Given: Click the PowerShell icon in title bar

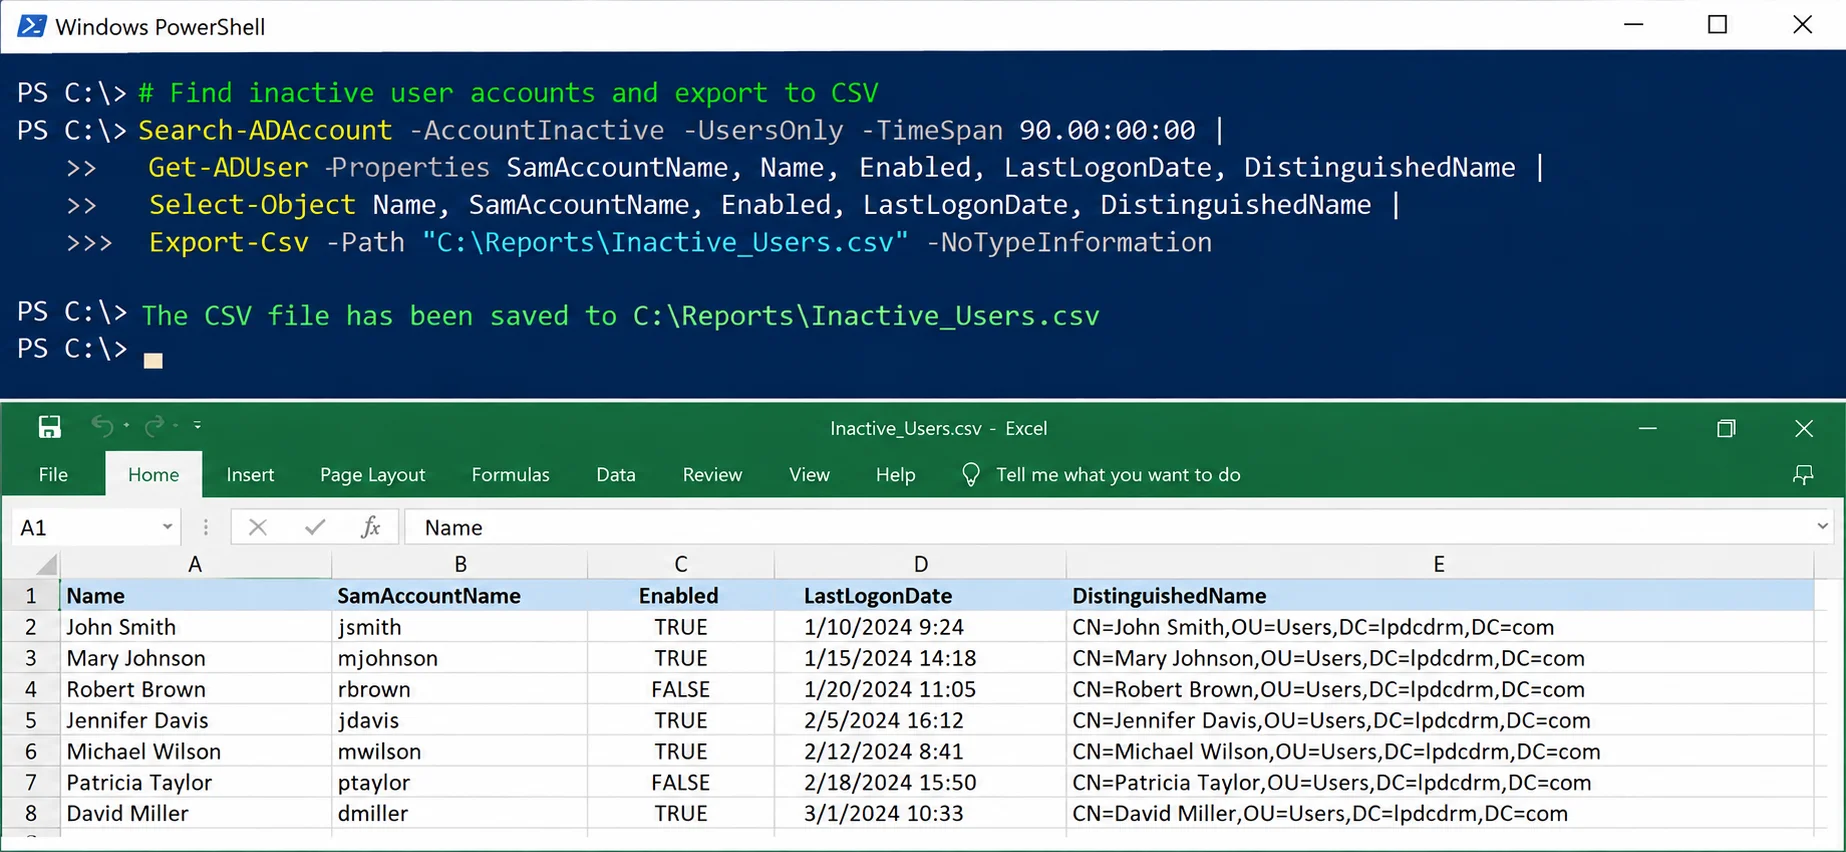Looking at the screenshot, I should (x=31, y=26).
